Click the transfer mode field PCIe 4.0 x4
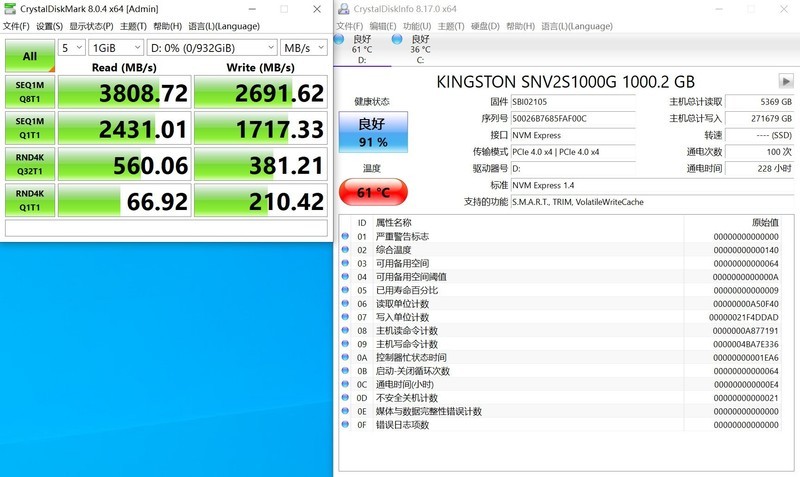This screenshot has width=800, height=477. tap(573, 152)
